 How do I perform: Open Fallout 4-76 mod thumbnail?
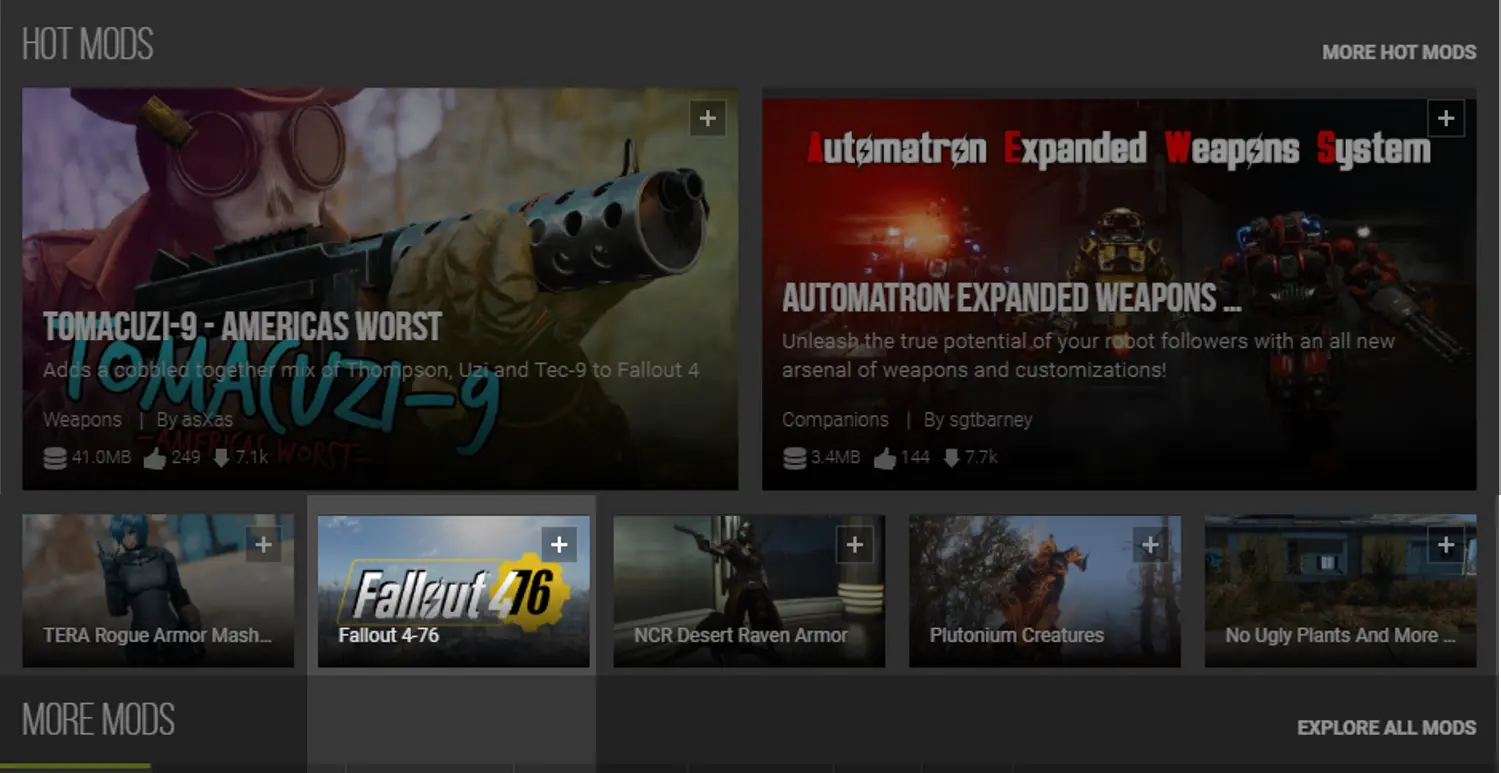point(453,591)
